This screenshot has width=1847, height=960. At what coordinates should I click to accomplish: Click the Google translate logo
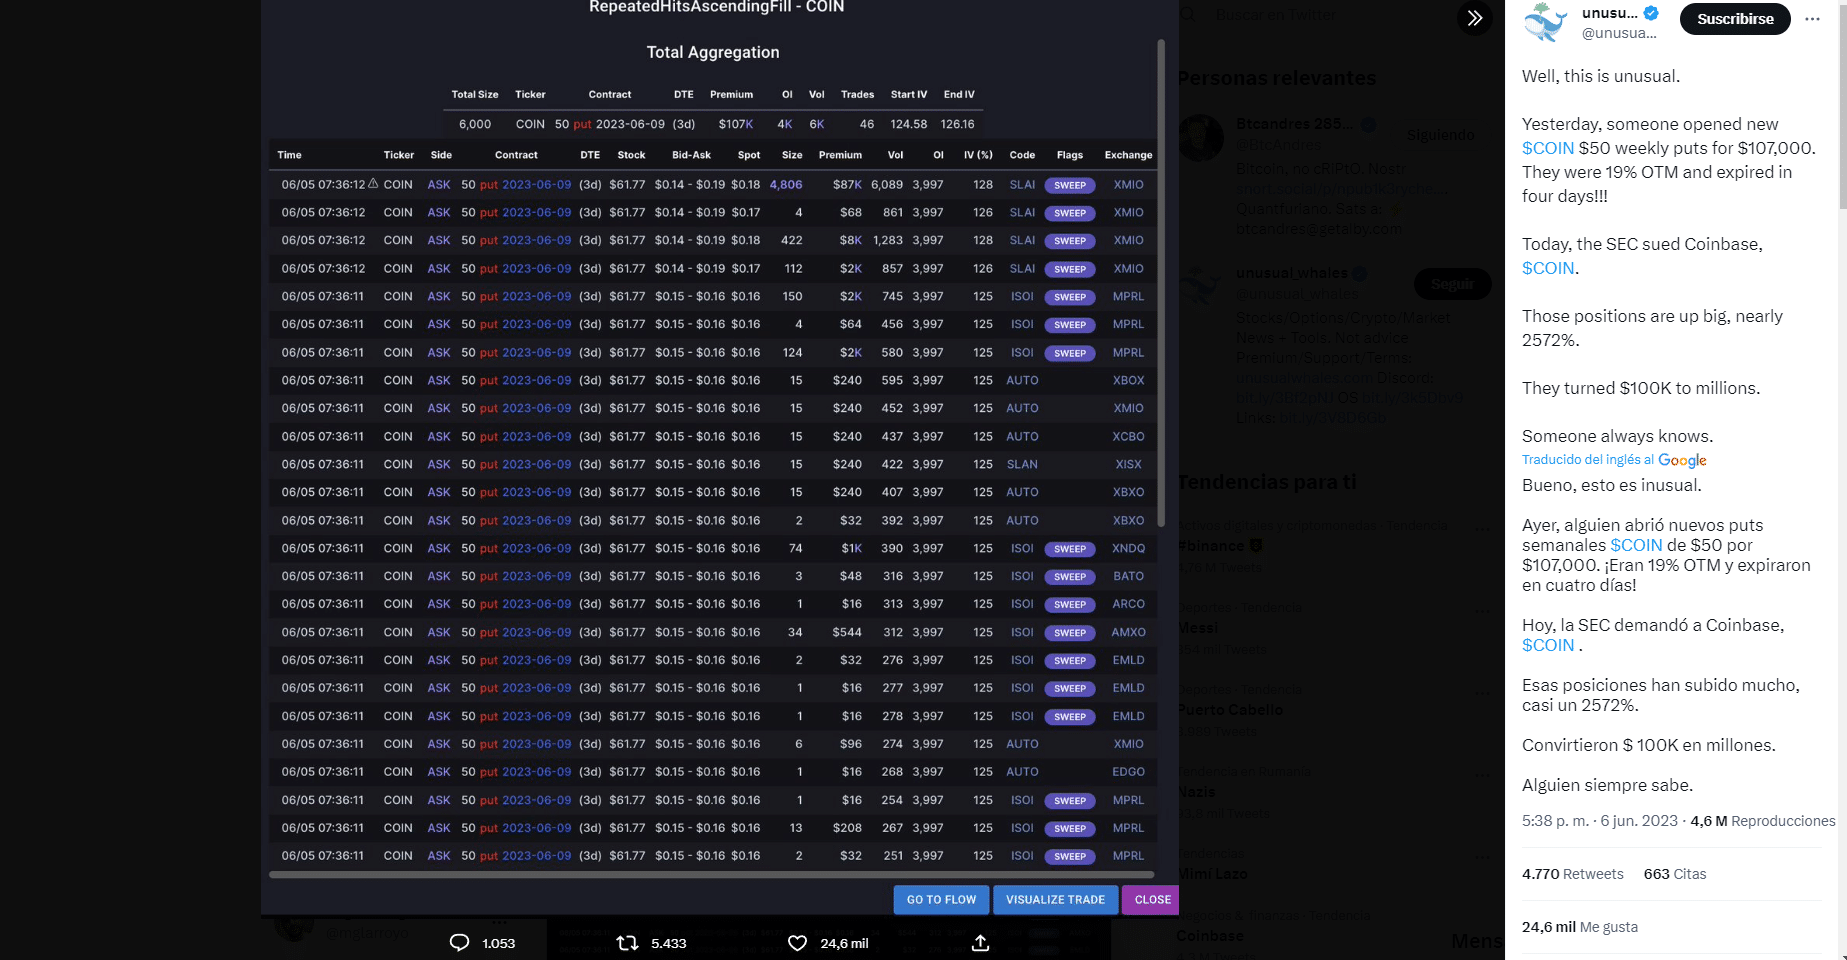1682,460
